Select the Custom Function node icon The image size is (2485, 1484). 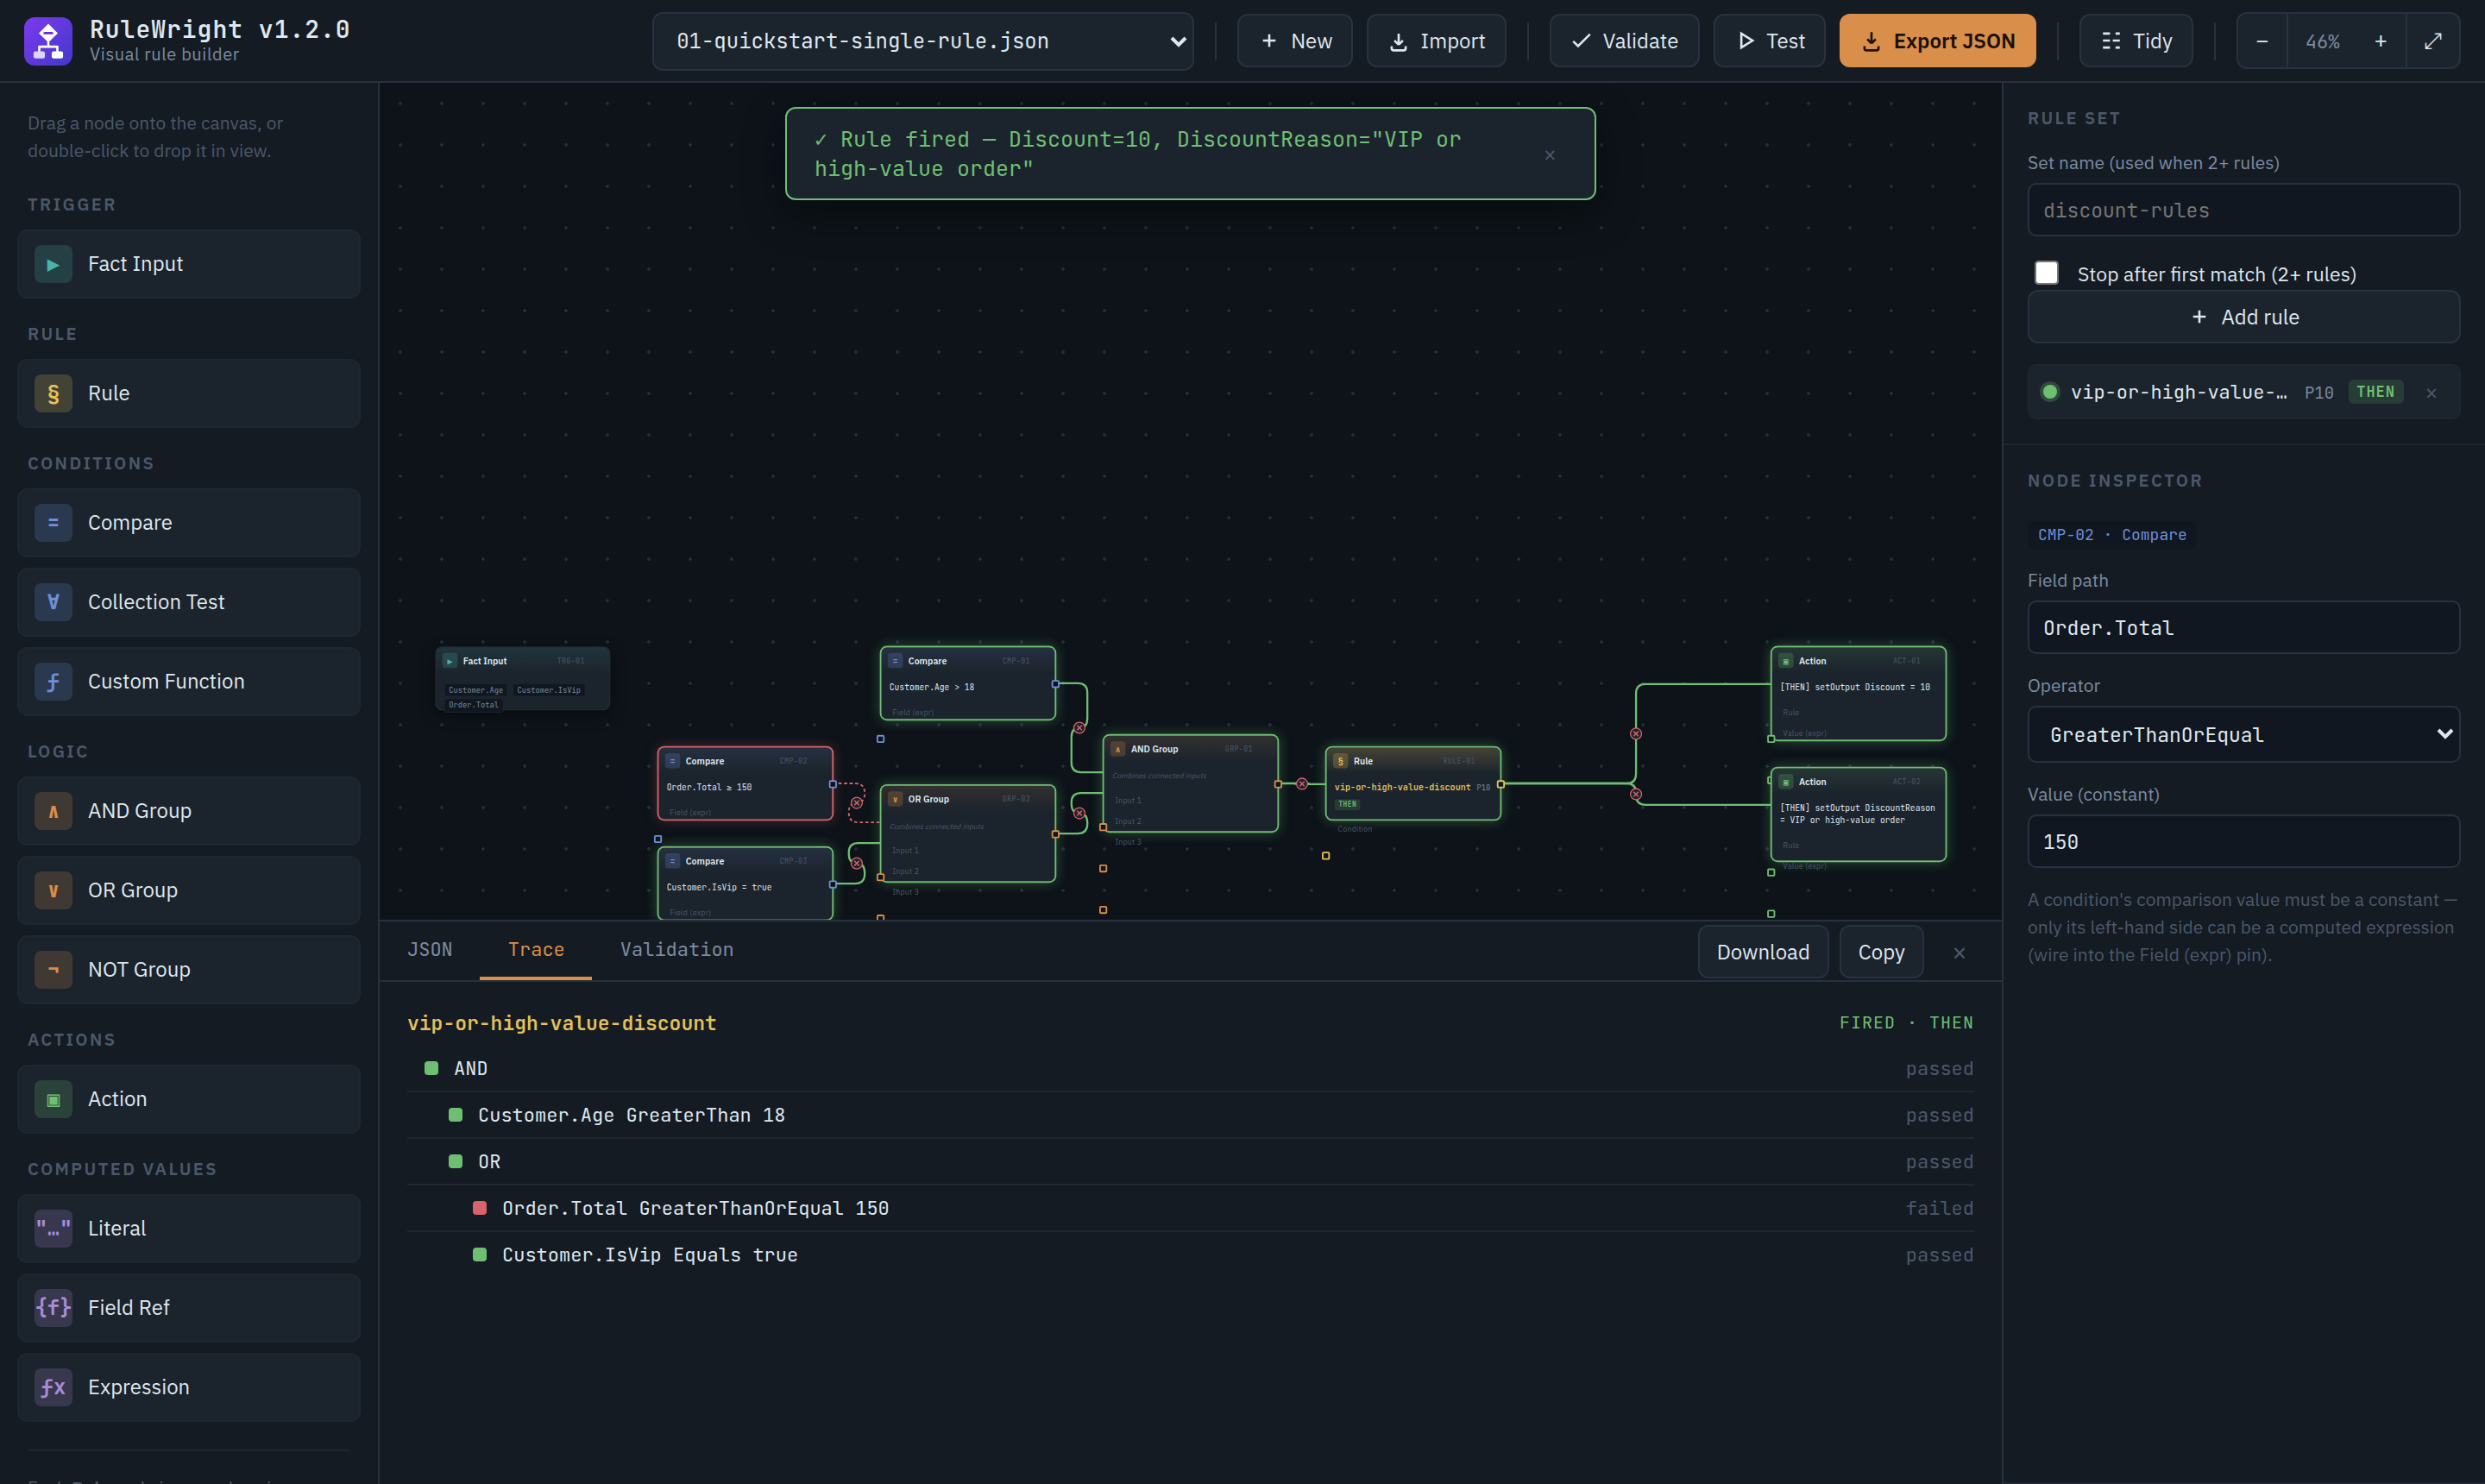coord(53,682)
